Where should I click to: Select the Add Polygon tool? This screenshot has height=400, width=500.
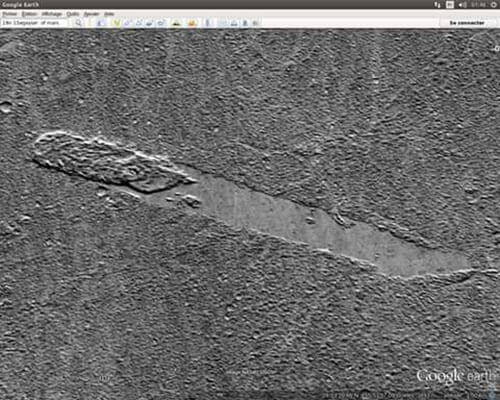127,23
